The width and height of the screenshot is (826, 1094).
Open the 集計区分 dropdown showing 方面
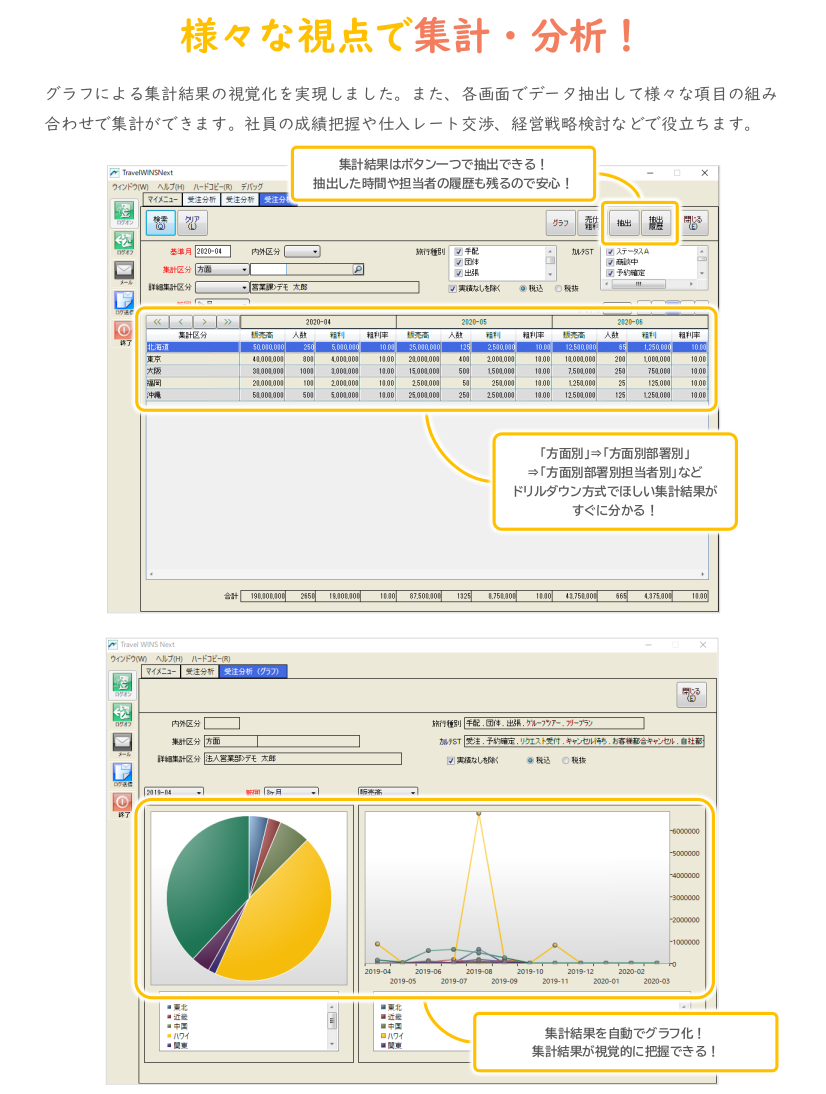tap(222, 269)
